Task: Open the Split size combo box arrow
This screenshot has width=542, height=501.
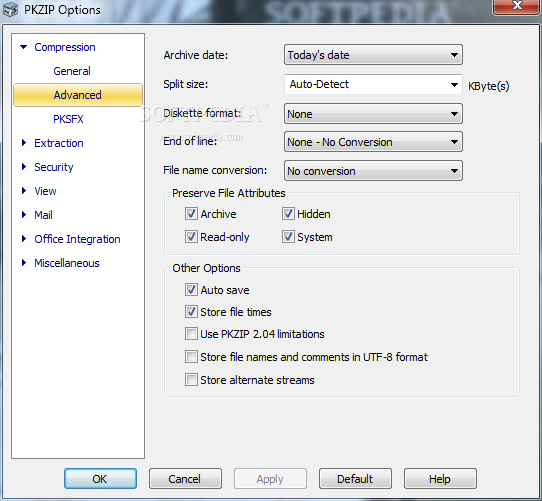Action: coord(454,84)
